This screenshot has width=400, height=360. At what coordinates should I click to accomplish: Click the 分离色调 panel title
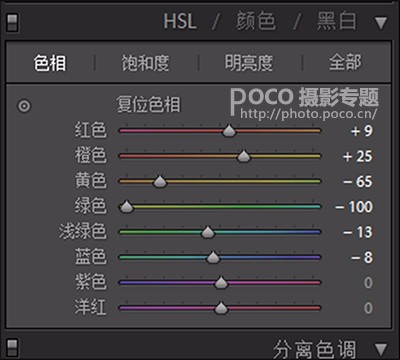314,349
